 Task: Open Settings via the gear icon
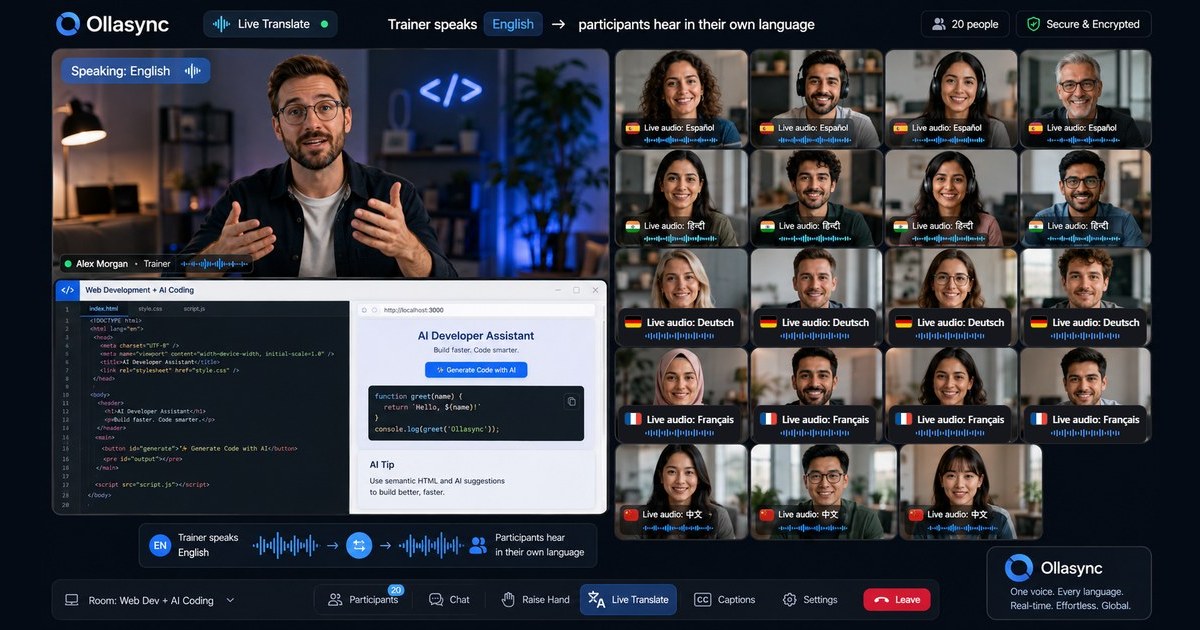tap(789, 600)
